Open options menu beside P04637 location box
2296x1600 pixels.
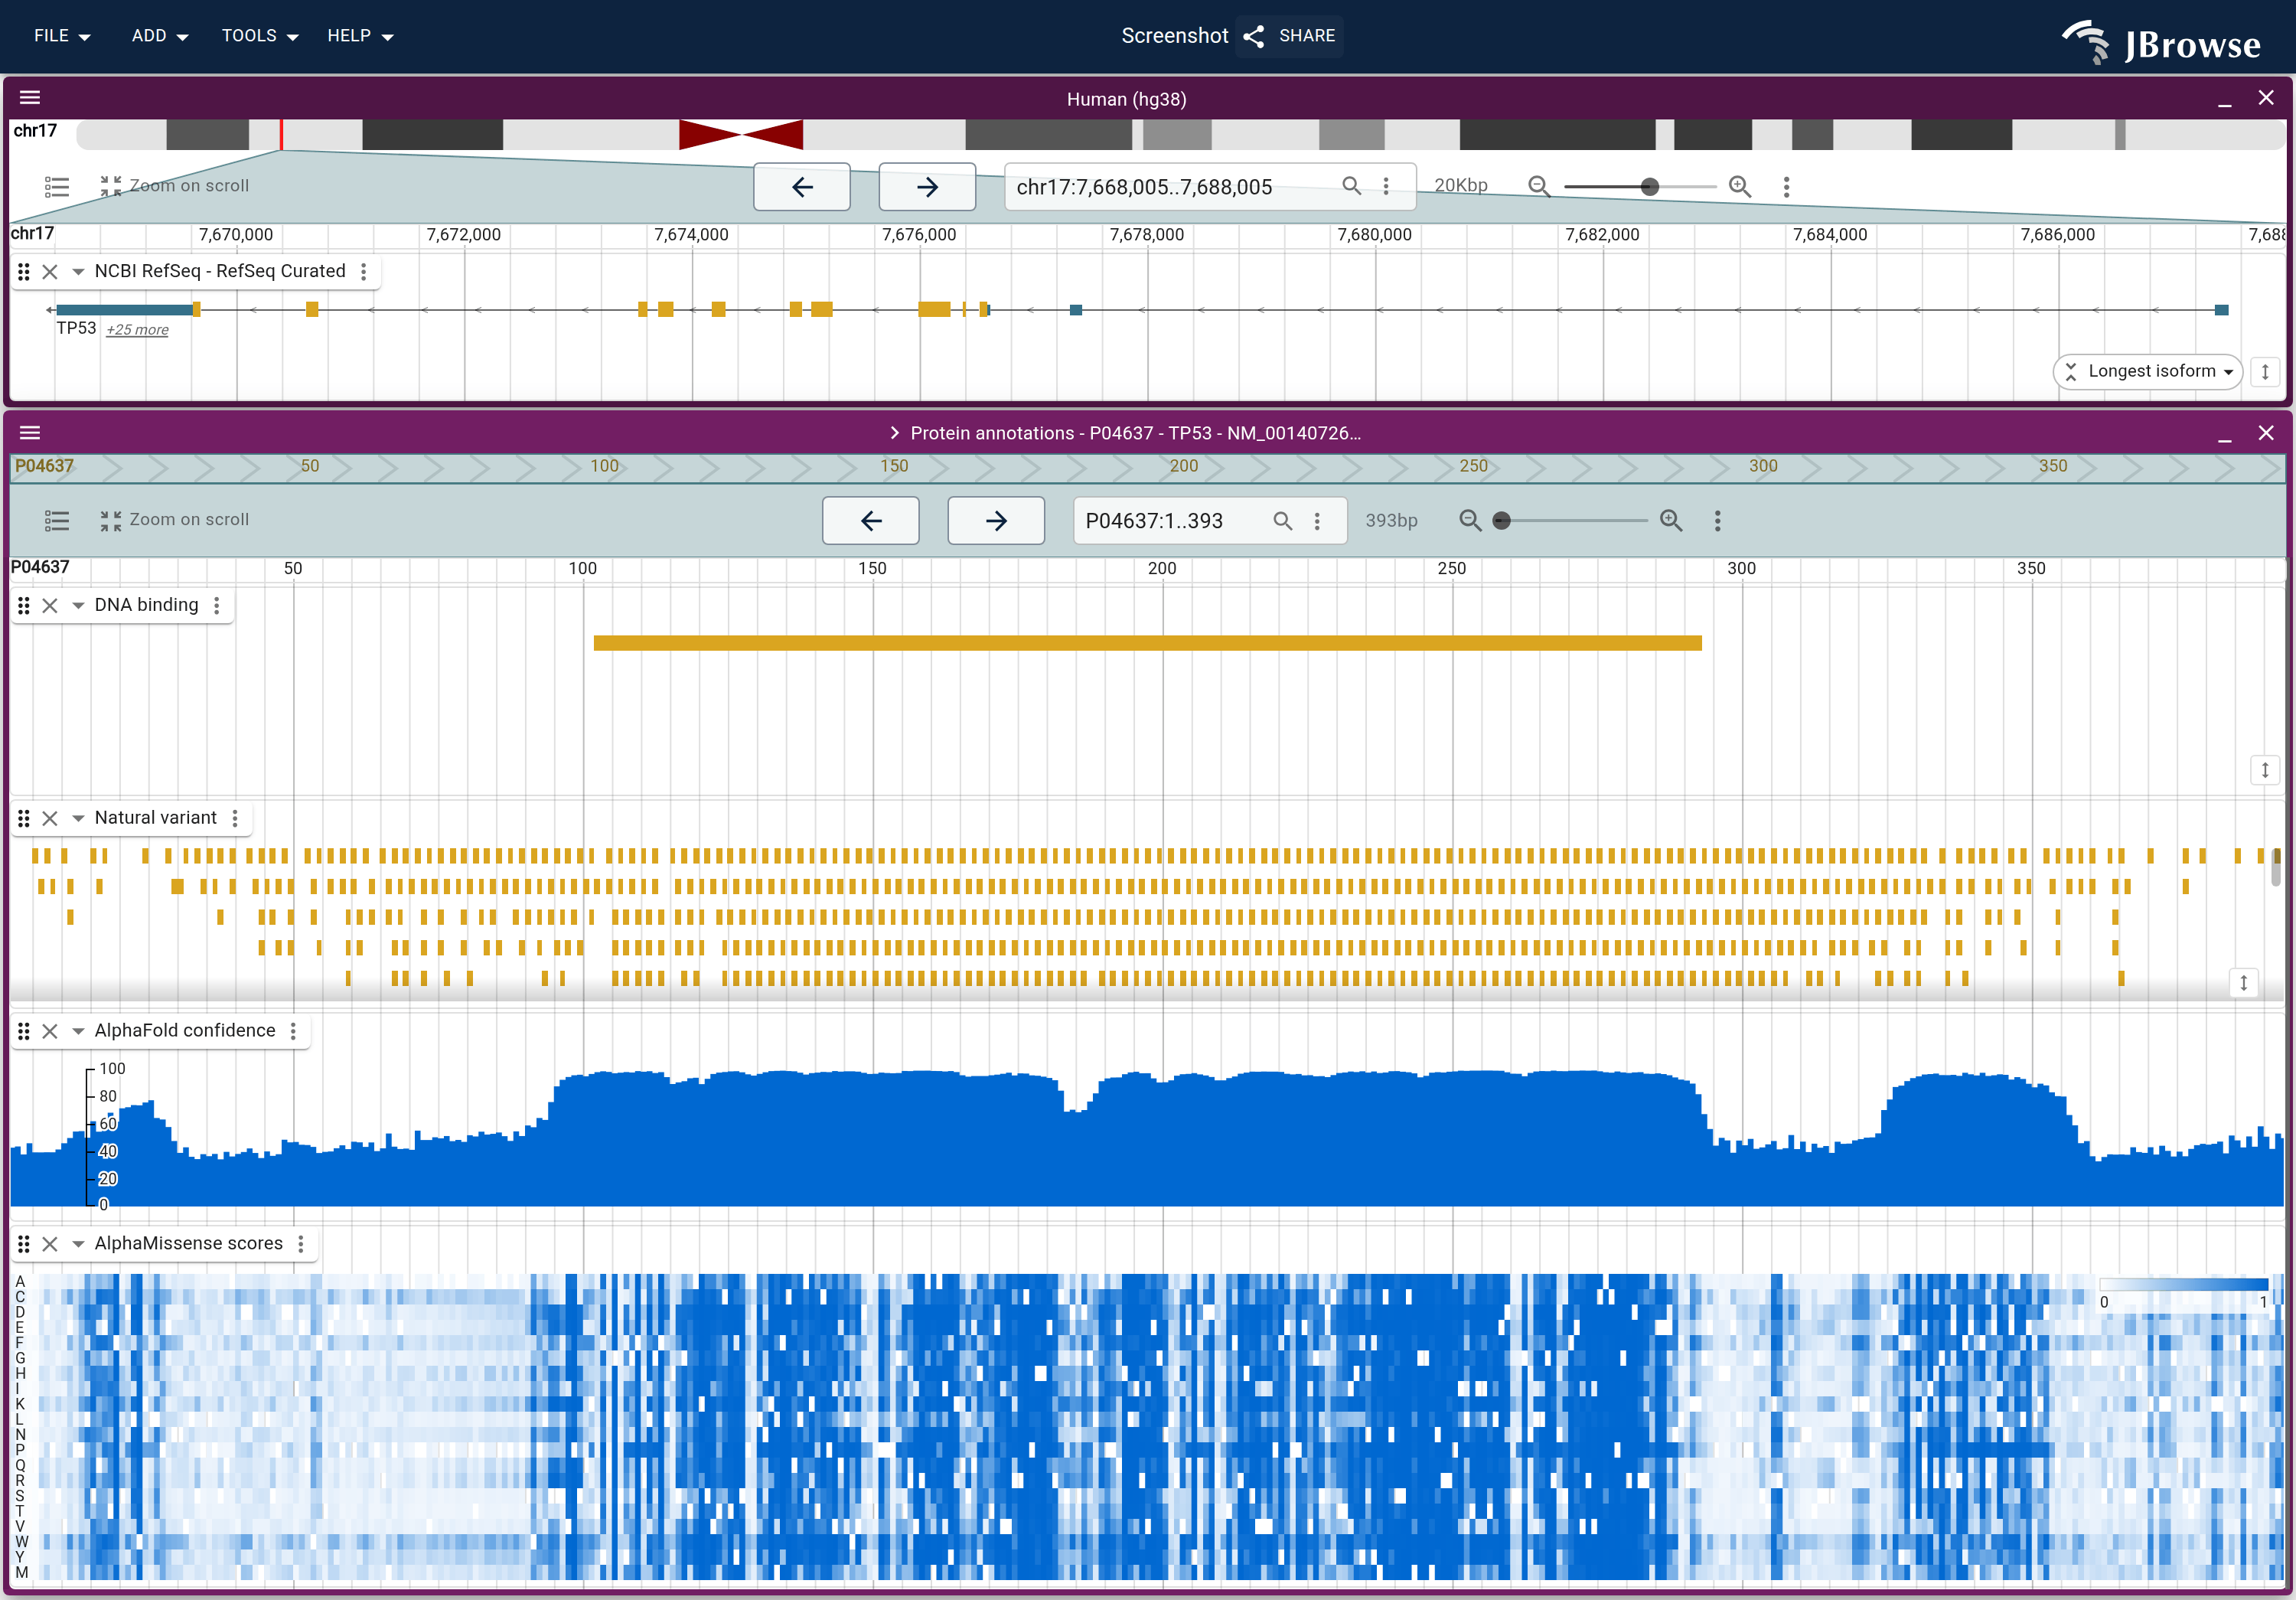(1317, 520)
